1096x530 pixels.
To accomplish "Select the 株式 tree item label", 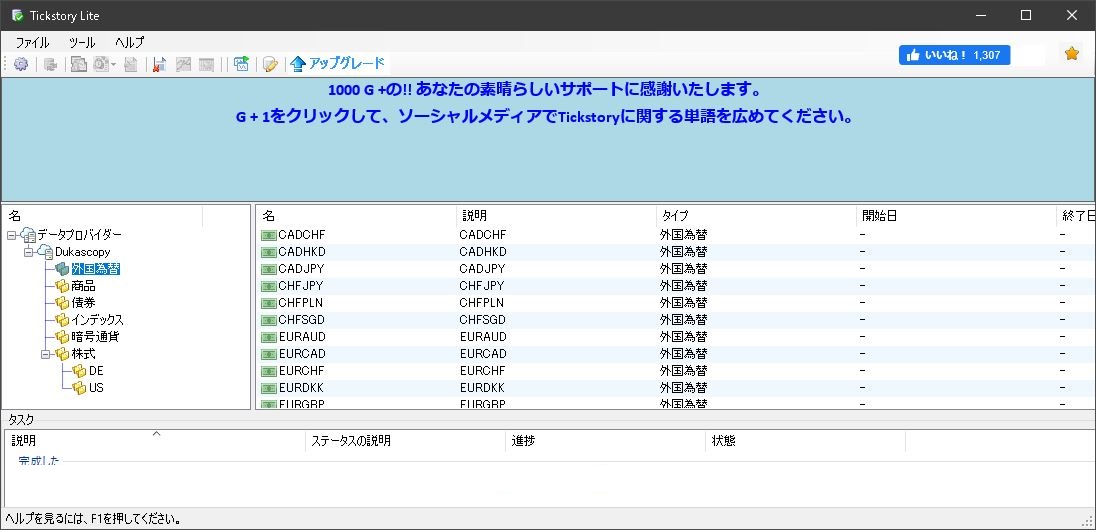I will coord(83,354).
